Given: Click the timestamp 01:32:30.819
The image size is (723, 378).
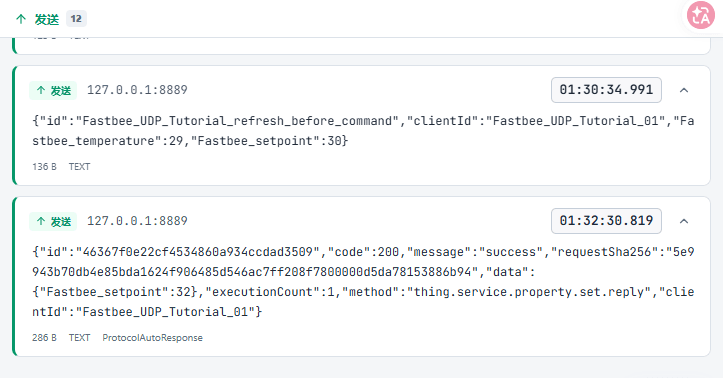Looking at the screenshot, I should [606, 221].
